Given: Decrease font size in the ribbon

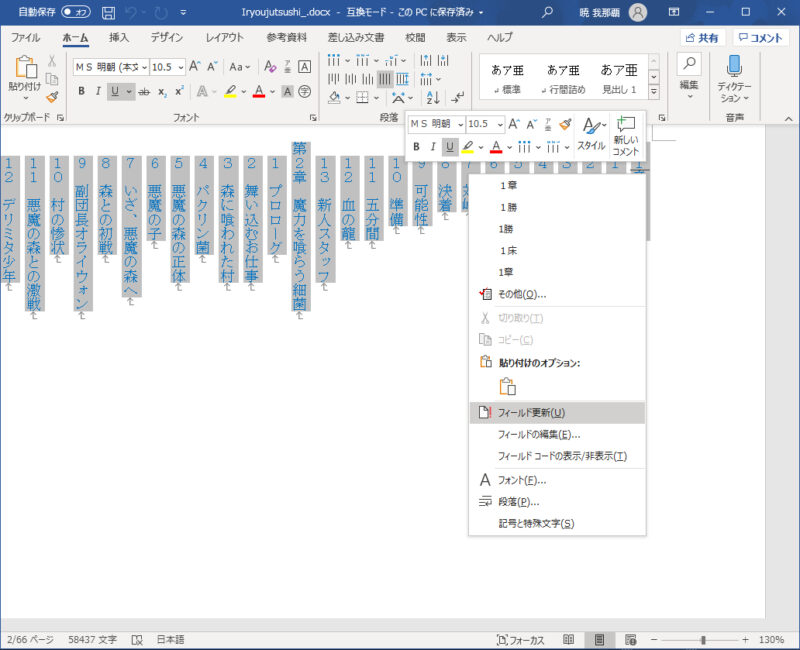Looking at the screenshot, I should click(x=212, y=66).
